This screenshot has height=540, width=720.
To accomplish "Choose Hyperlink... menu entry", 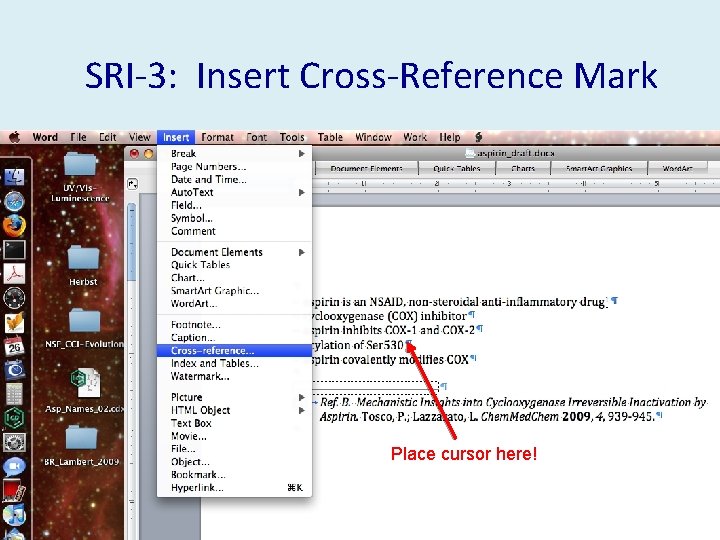I will (234, 488).
